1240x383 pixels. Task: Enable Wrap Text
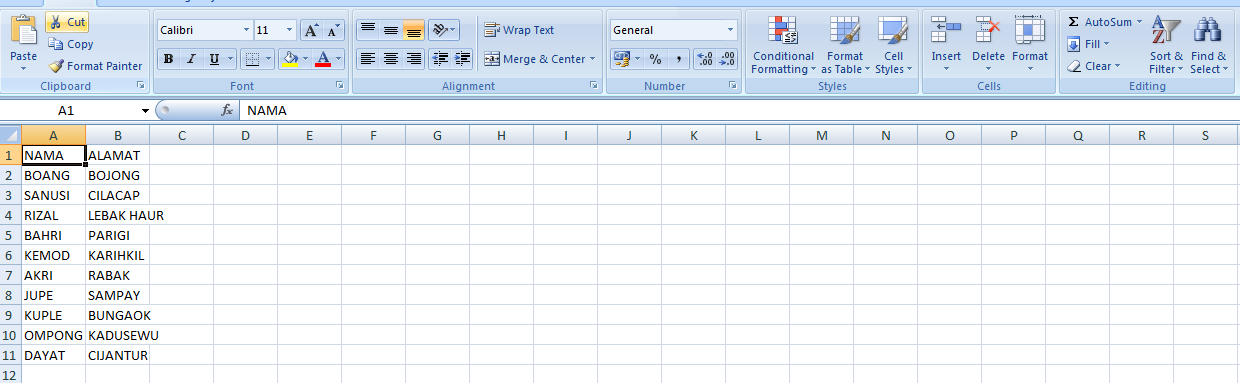(x=519, y=30)
